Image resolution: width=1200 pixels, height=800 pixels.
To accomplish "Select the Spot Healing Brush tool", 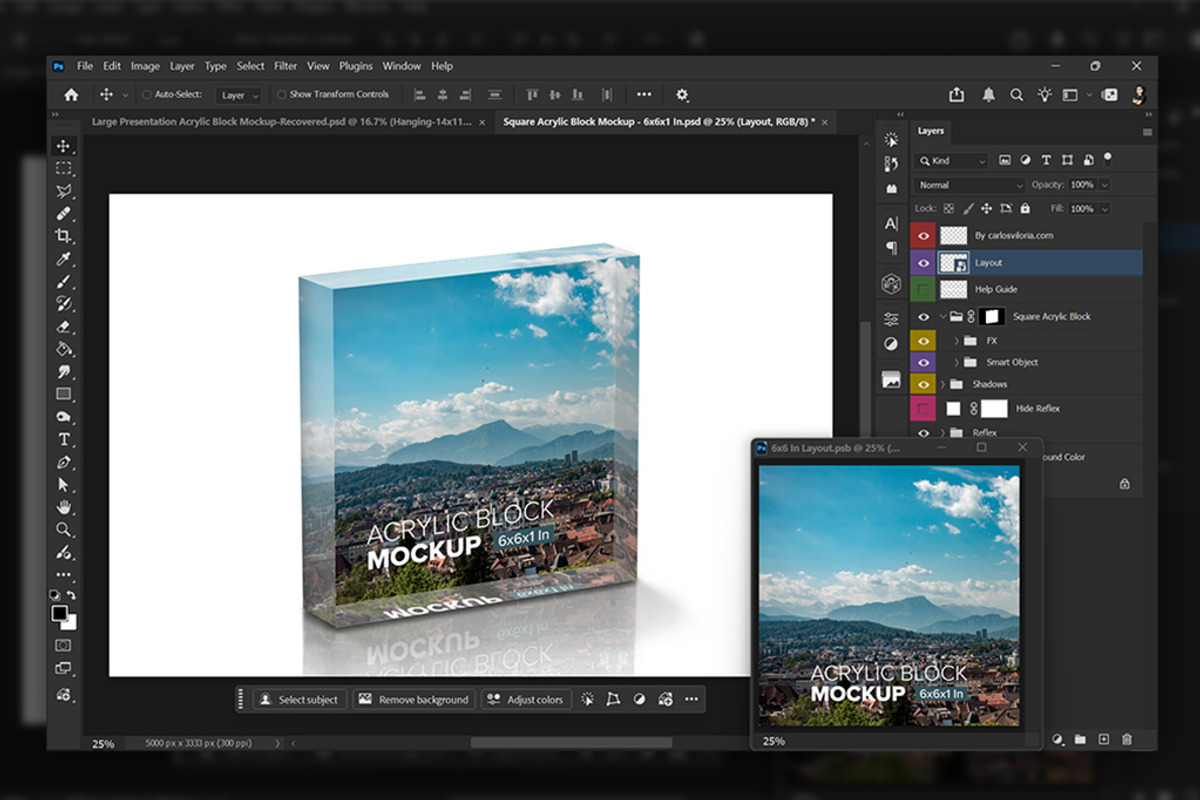I will pyautogui.click(x=64, y=214).
